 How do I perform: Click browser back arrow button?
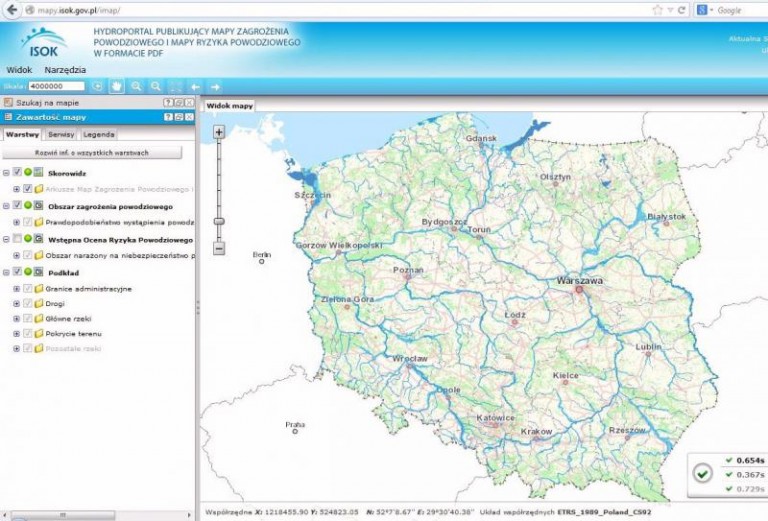(12, 10)
